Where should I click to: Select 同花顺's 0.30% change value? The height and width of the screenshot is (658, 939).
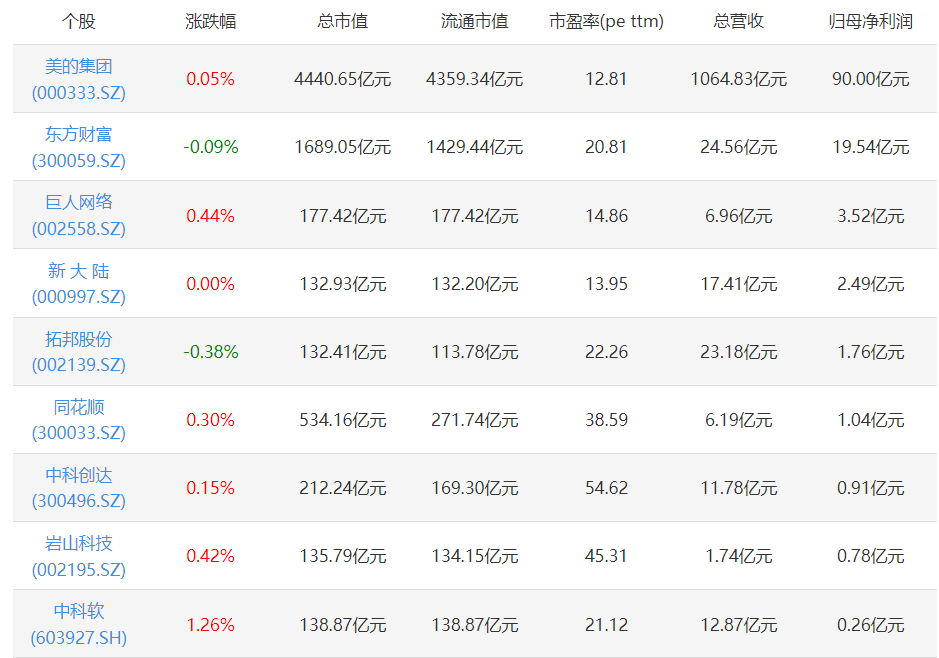pyautogui.click(x=210, y=420)
